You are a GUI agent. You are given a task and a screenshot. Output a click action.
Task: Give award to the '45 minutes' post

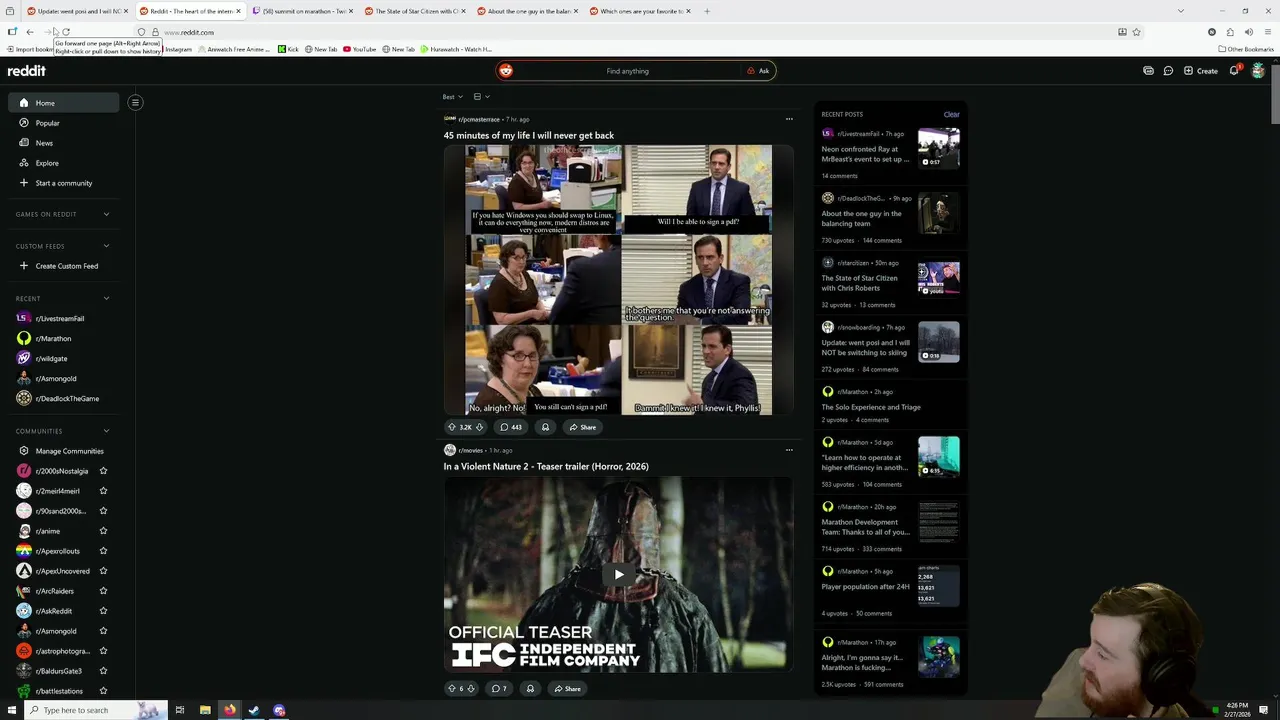point(545,427)
